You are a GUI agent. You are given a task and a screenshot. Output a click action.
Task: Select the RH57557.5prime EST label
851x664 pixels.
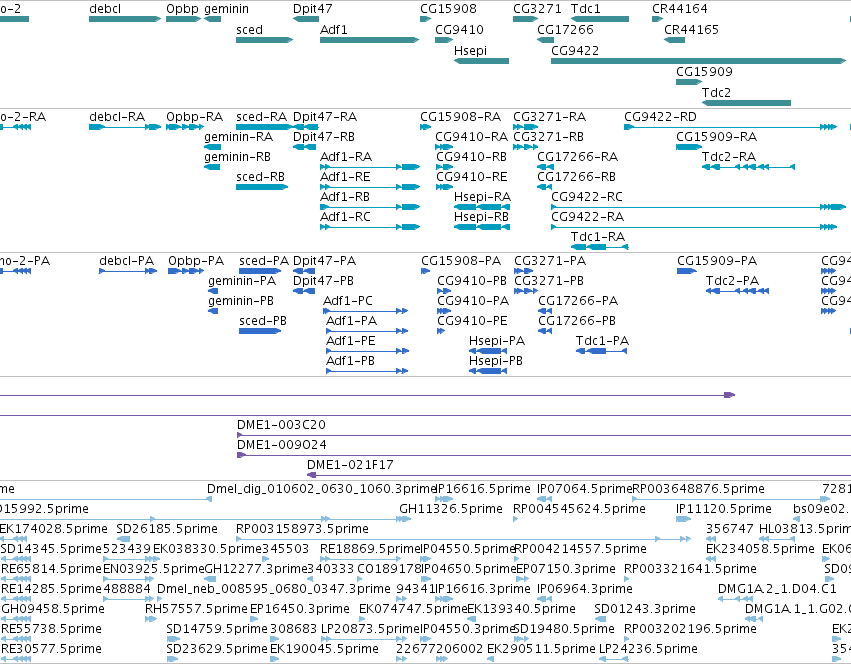pos(196,609)
